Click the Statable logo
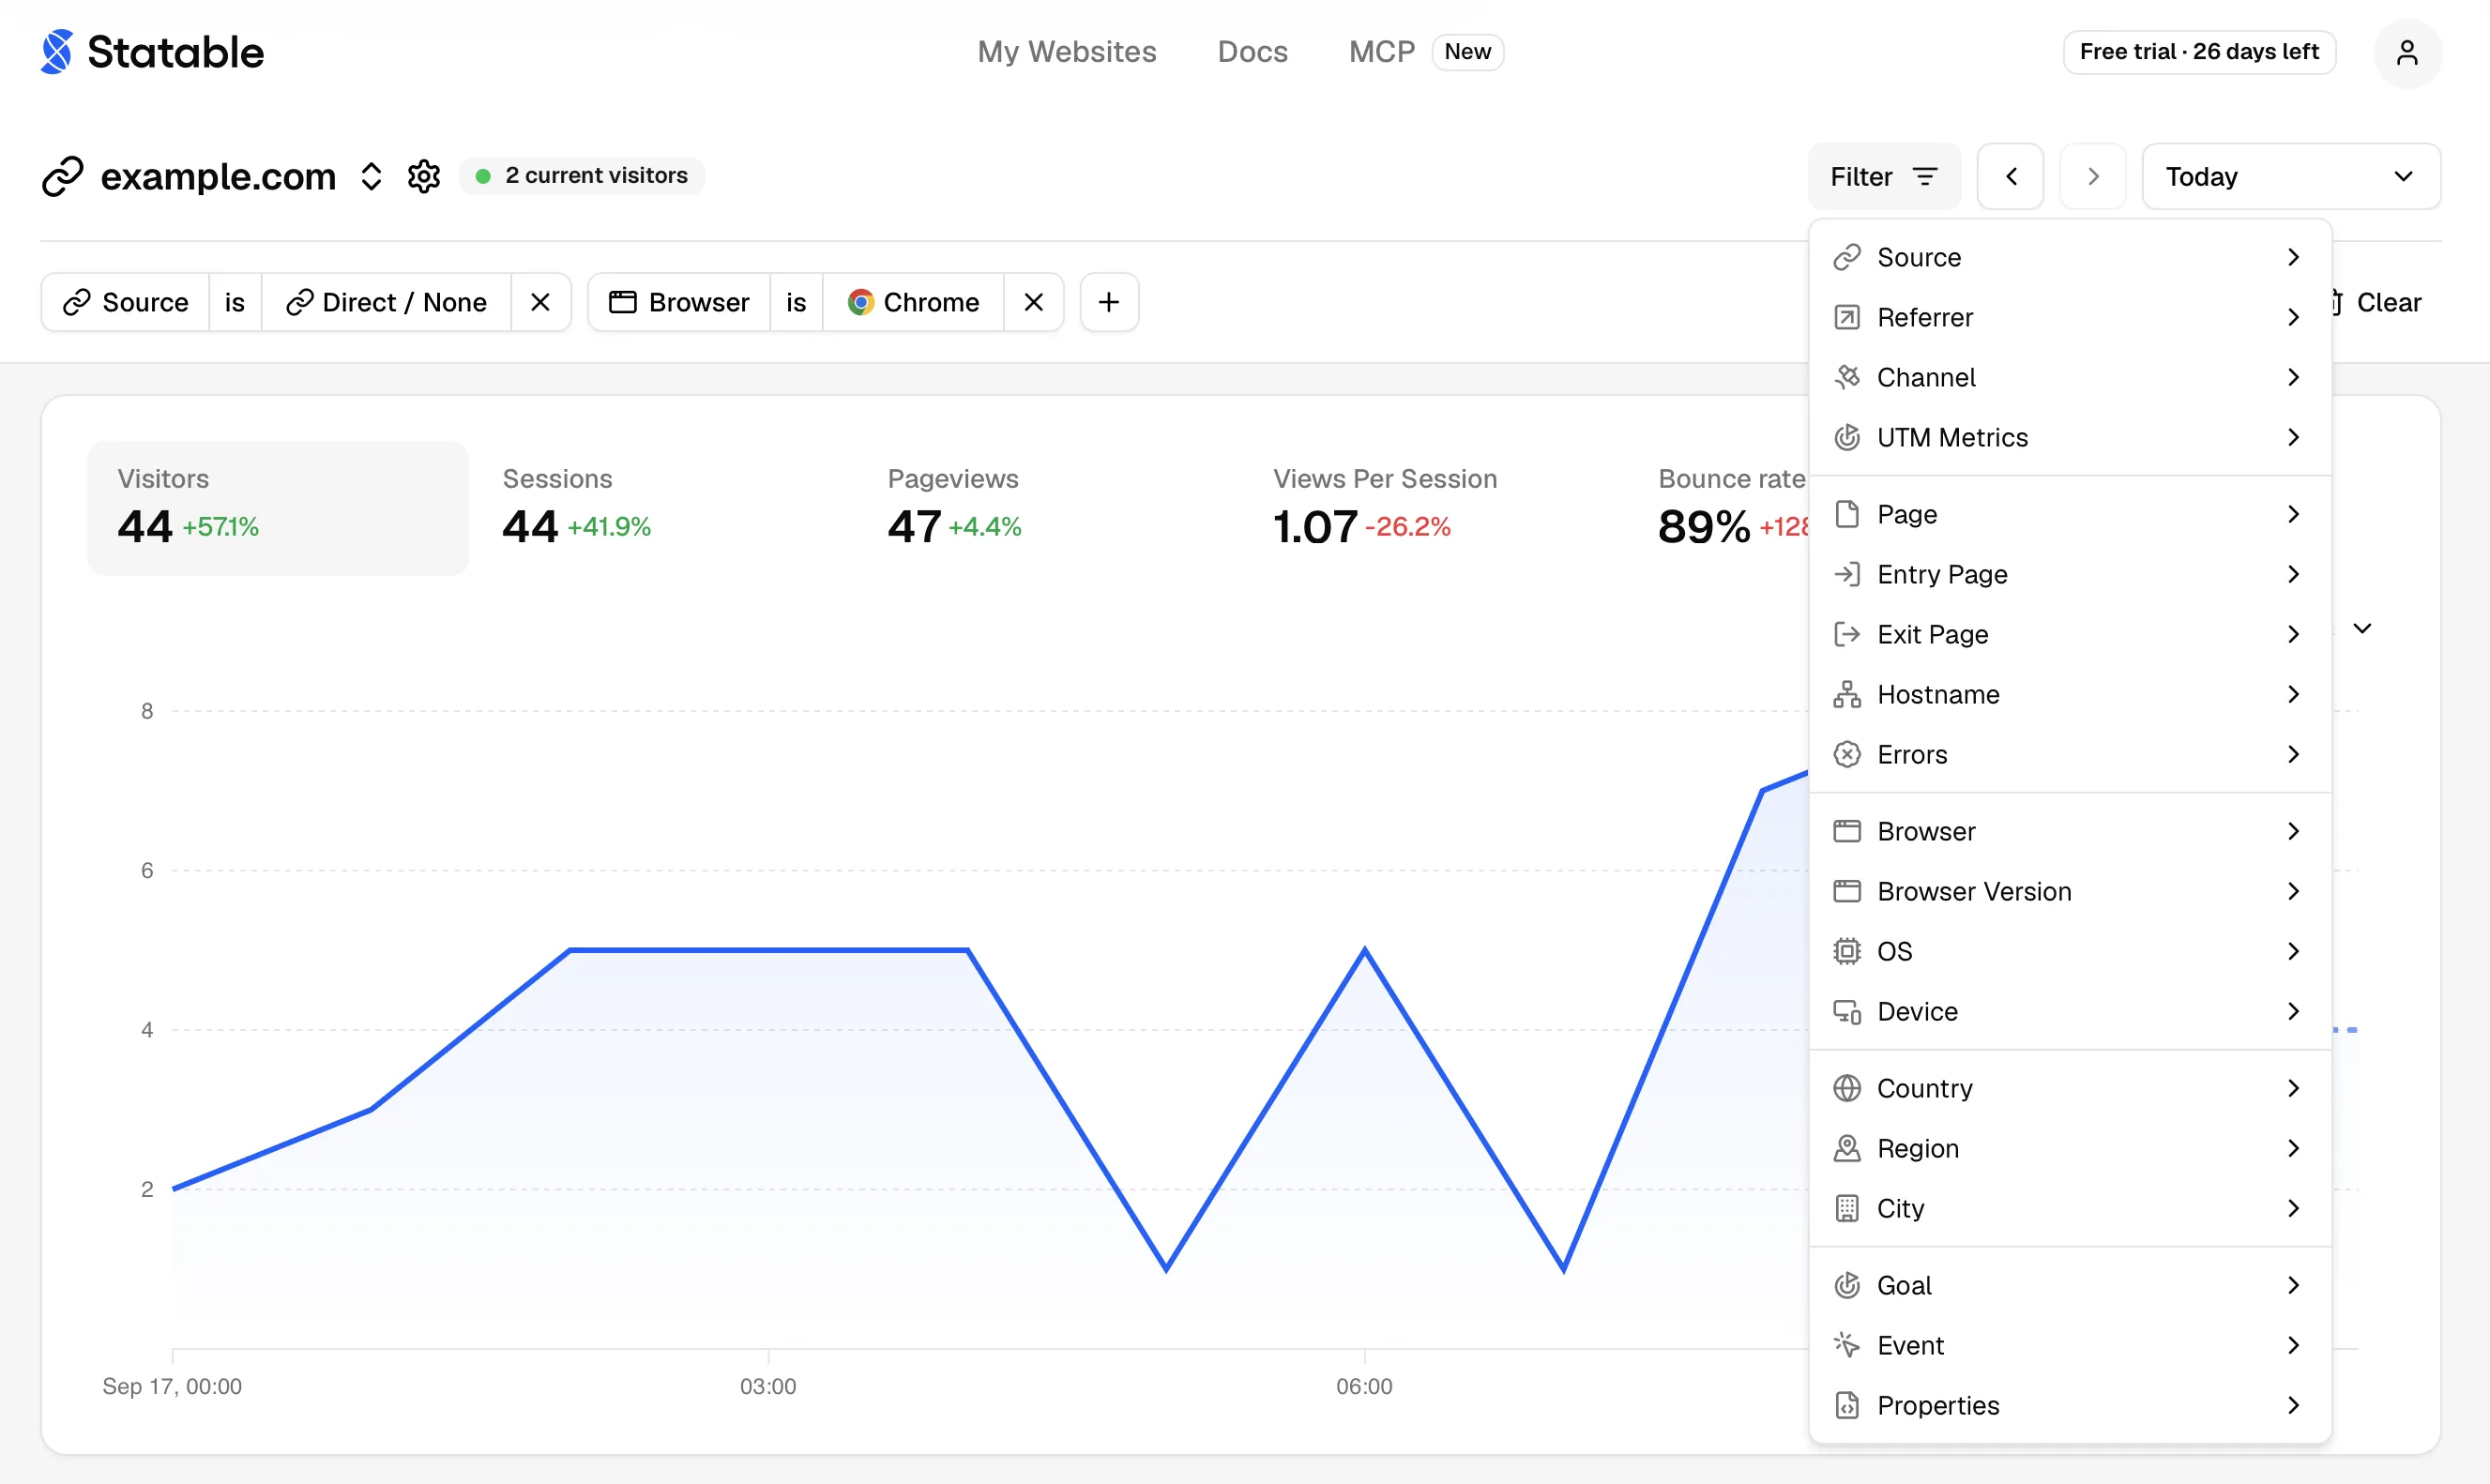 point(152,52)
